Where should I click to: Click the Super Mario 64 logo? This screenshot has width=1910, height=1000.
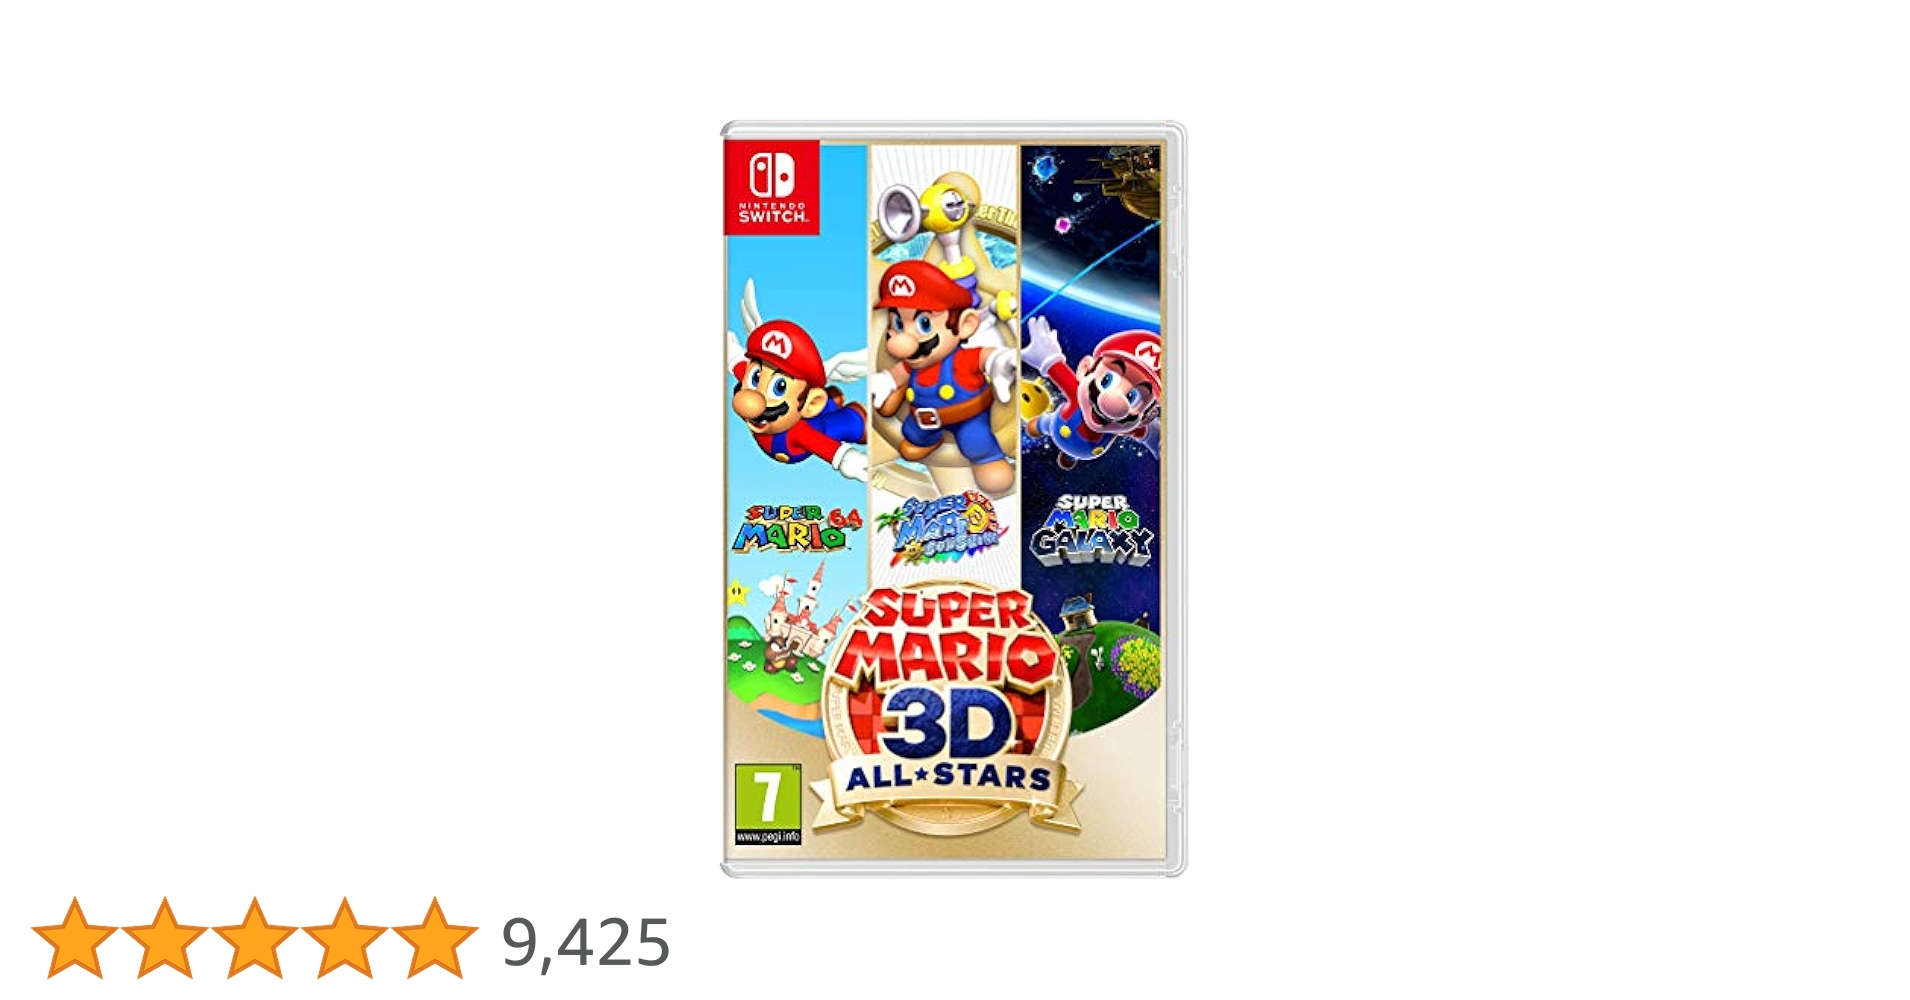point(796,528)
